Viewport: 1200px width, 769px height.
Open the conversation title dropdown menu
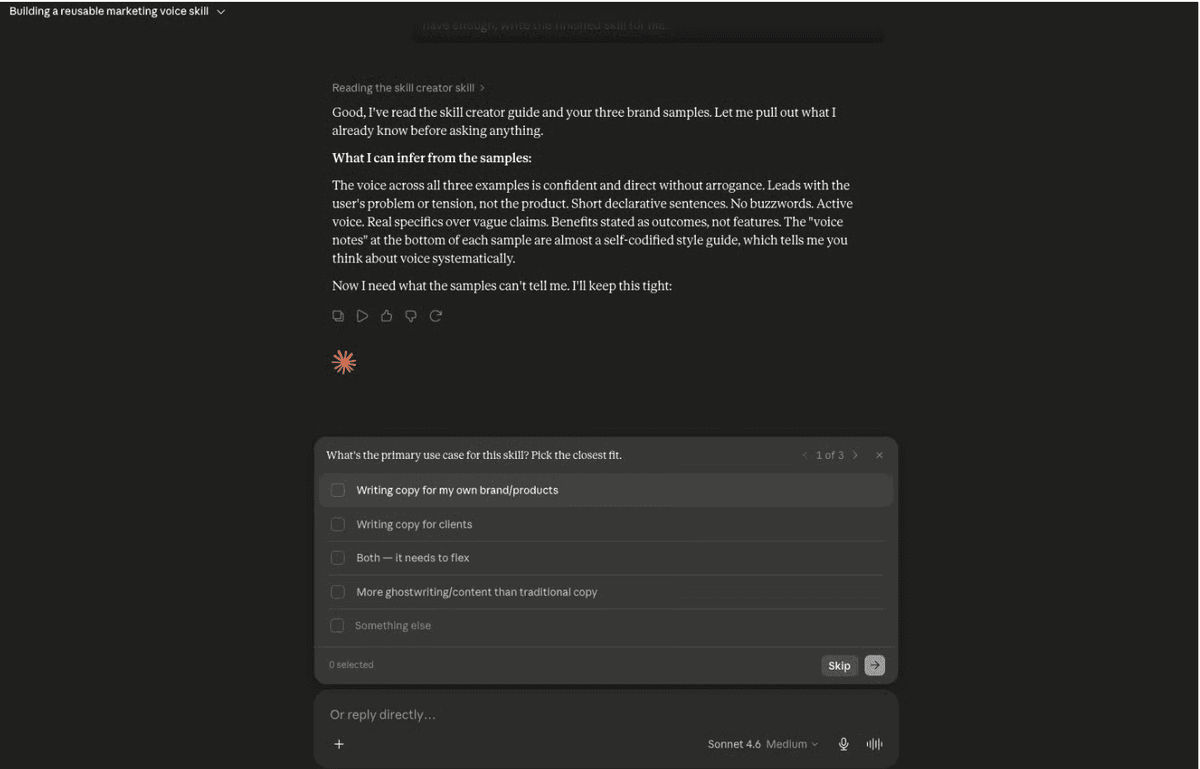pyautogui.click(x=117, y=11)
